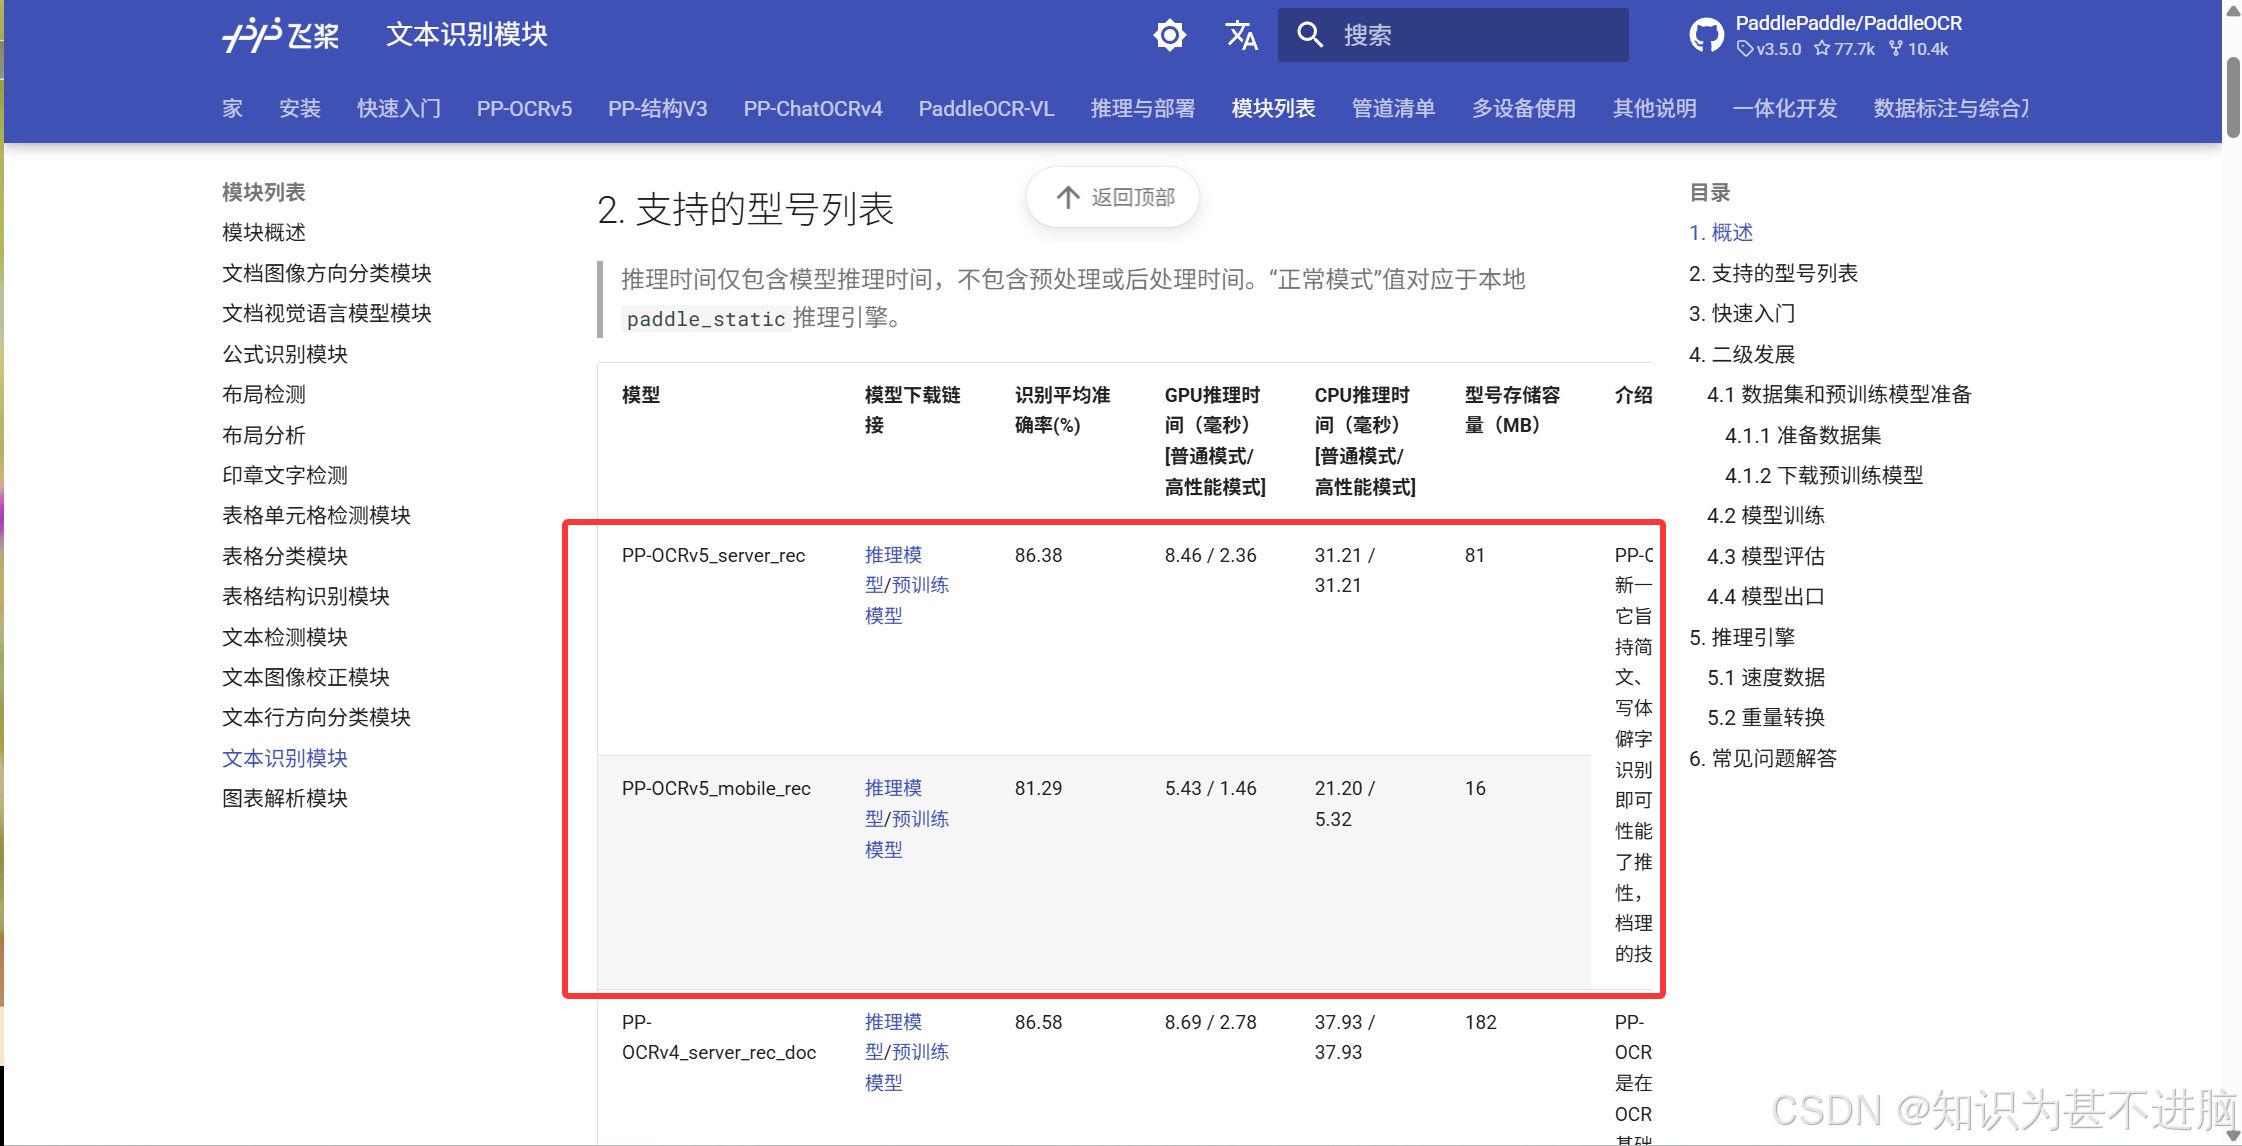
Task: Jump to 1. 概述 in table of contents
Action: pos(1721,232)
